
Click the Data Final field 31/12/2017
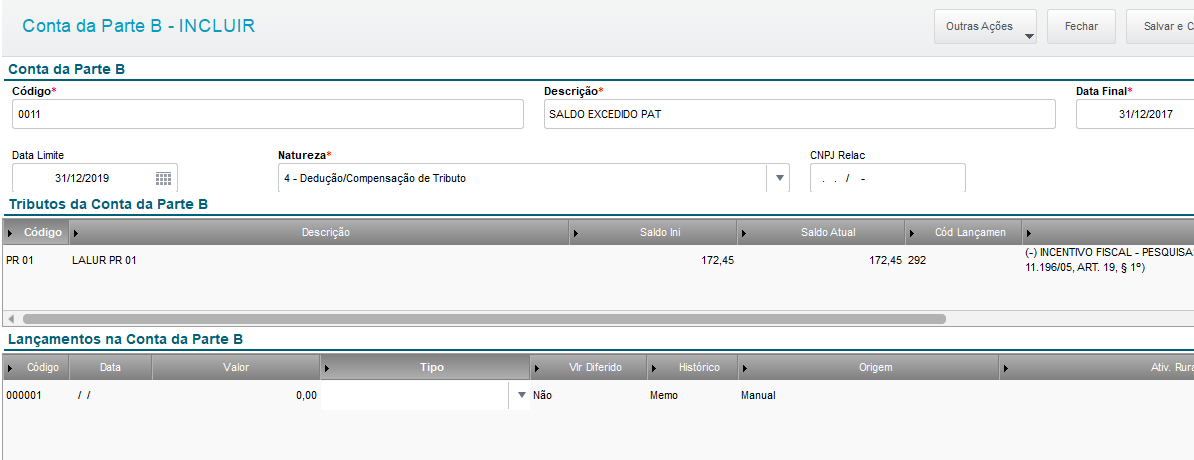pyautogui.click(x=1135, y=114)
